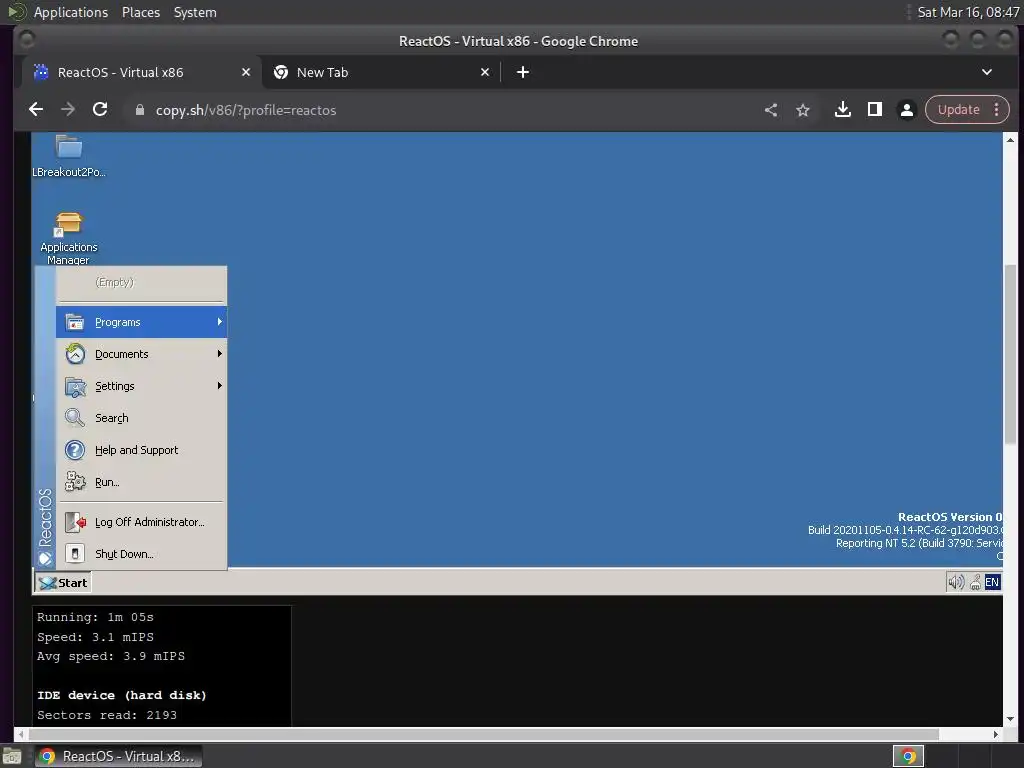This screenshot has width=1024, height=768.
Task: Click the scroll right arrow
Action: [995, 734]
